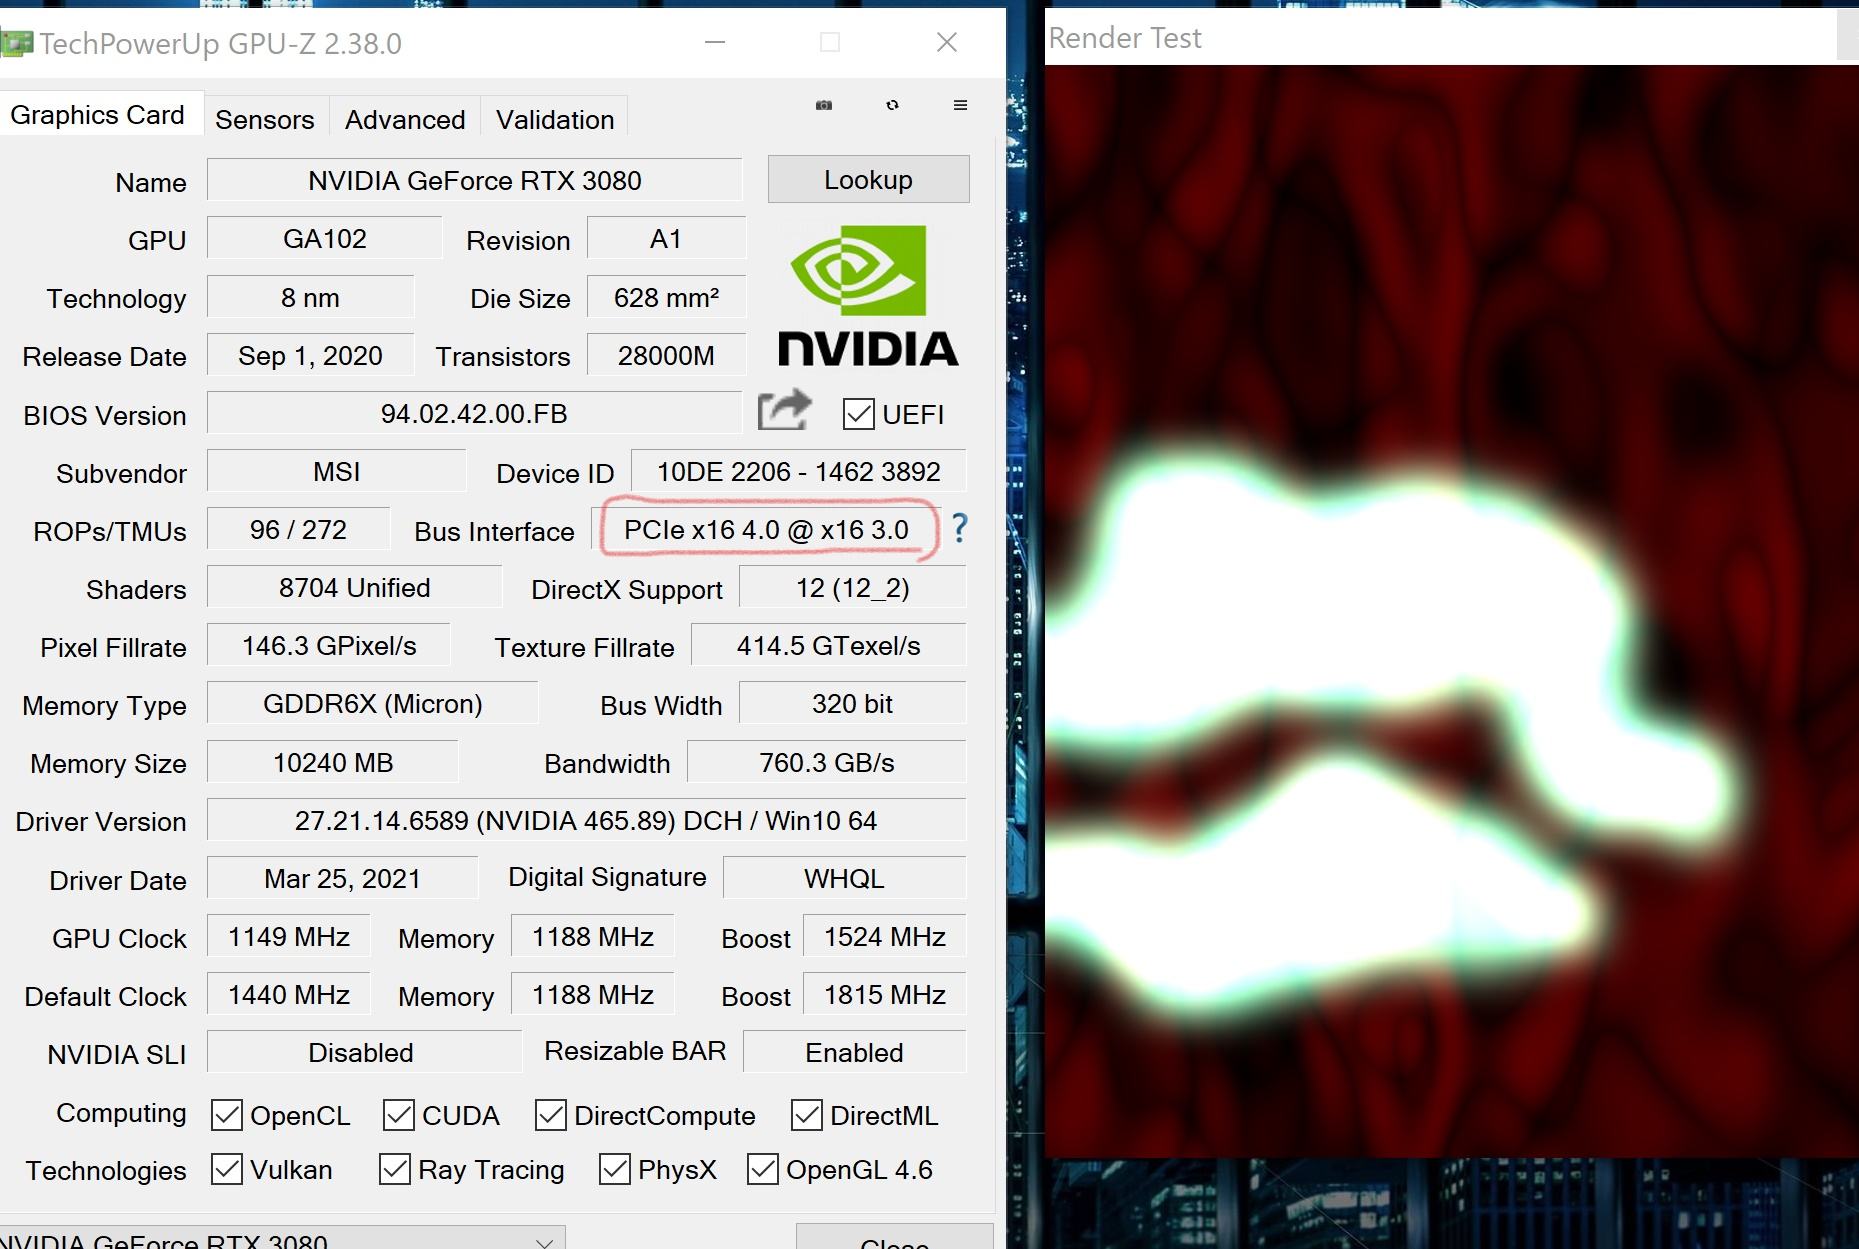Toggle the OpenCL checkbox
1859x1249 pixels.
click(x=227, y=1115)
